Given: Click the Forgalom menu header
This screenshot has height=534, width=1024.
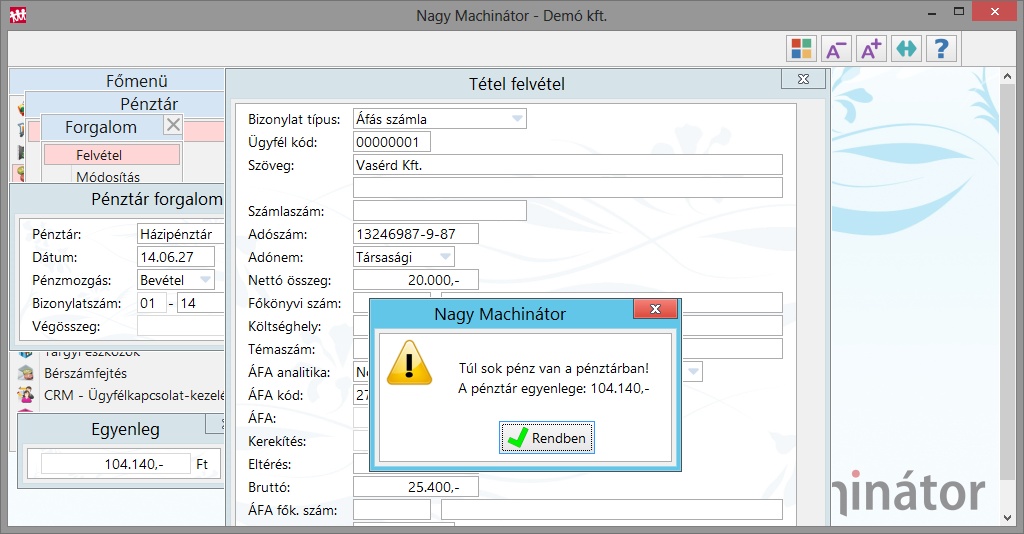Looking at the screenshot, I should tap(101, 127).
